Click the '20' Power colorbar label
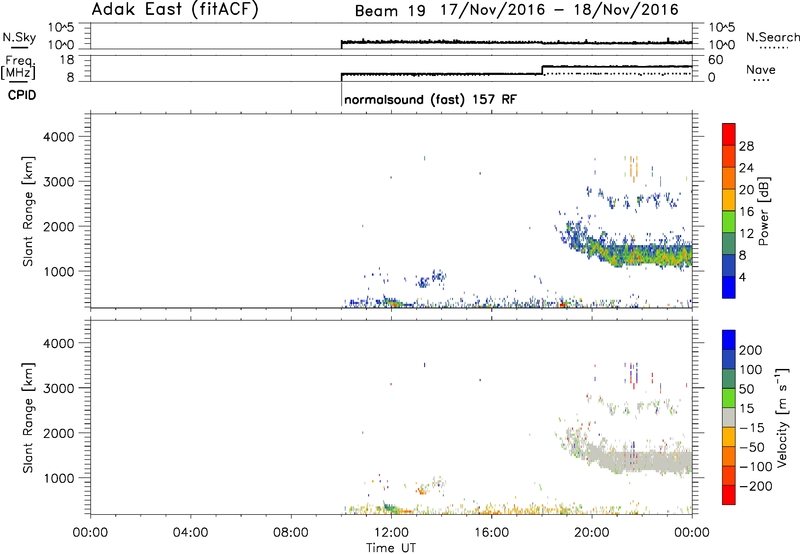 [x=746, y=190]
